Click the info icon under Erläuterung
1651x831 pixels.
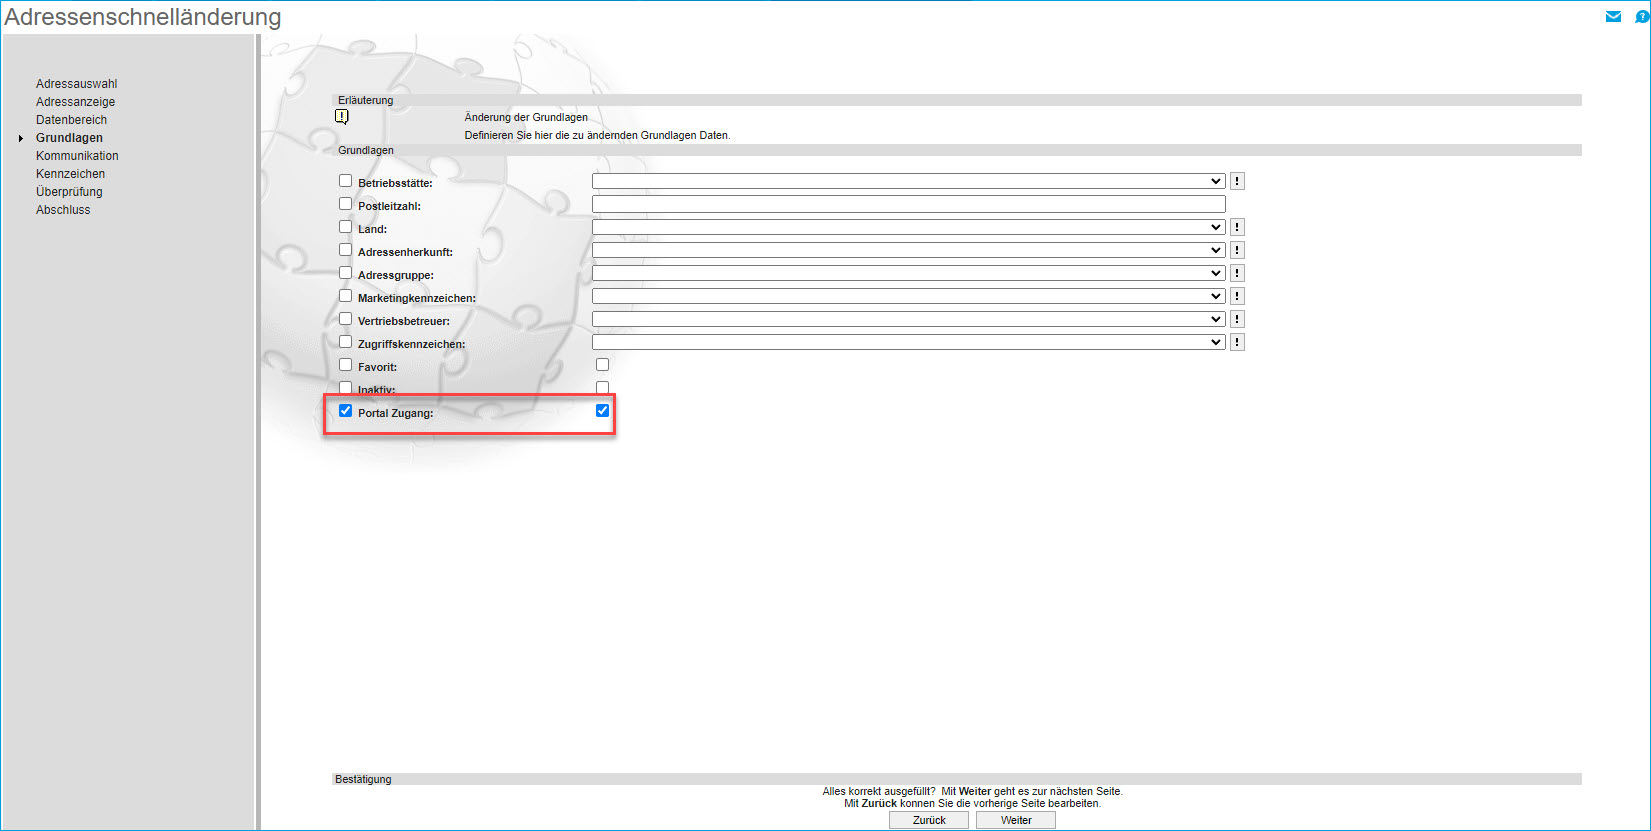click(x=342, y=117)
